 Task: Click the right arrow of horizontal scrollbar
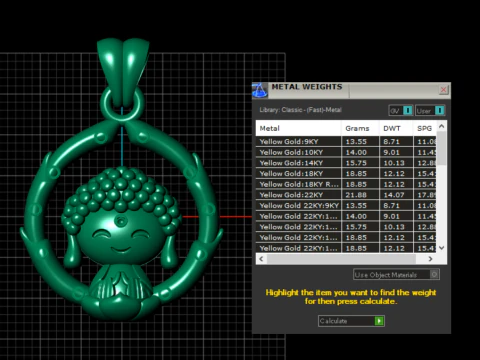(430, 259)
